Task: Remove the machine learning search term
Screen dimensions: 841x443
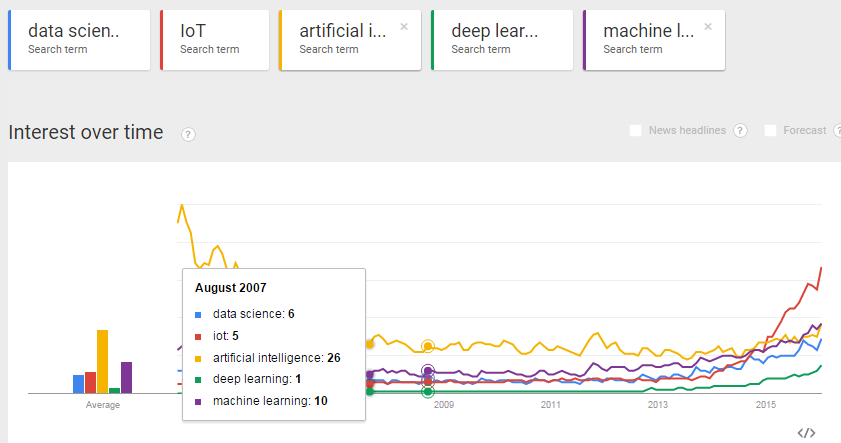Action: click(x=708, y=26)
